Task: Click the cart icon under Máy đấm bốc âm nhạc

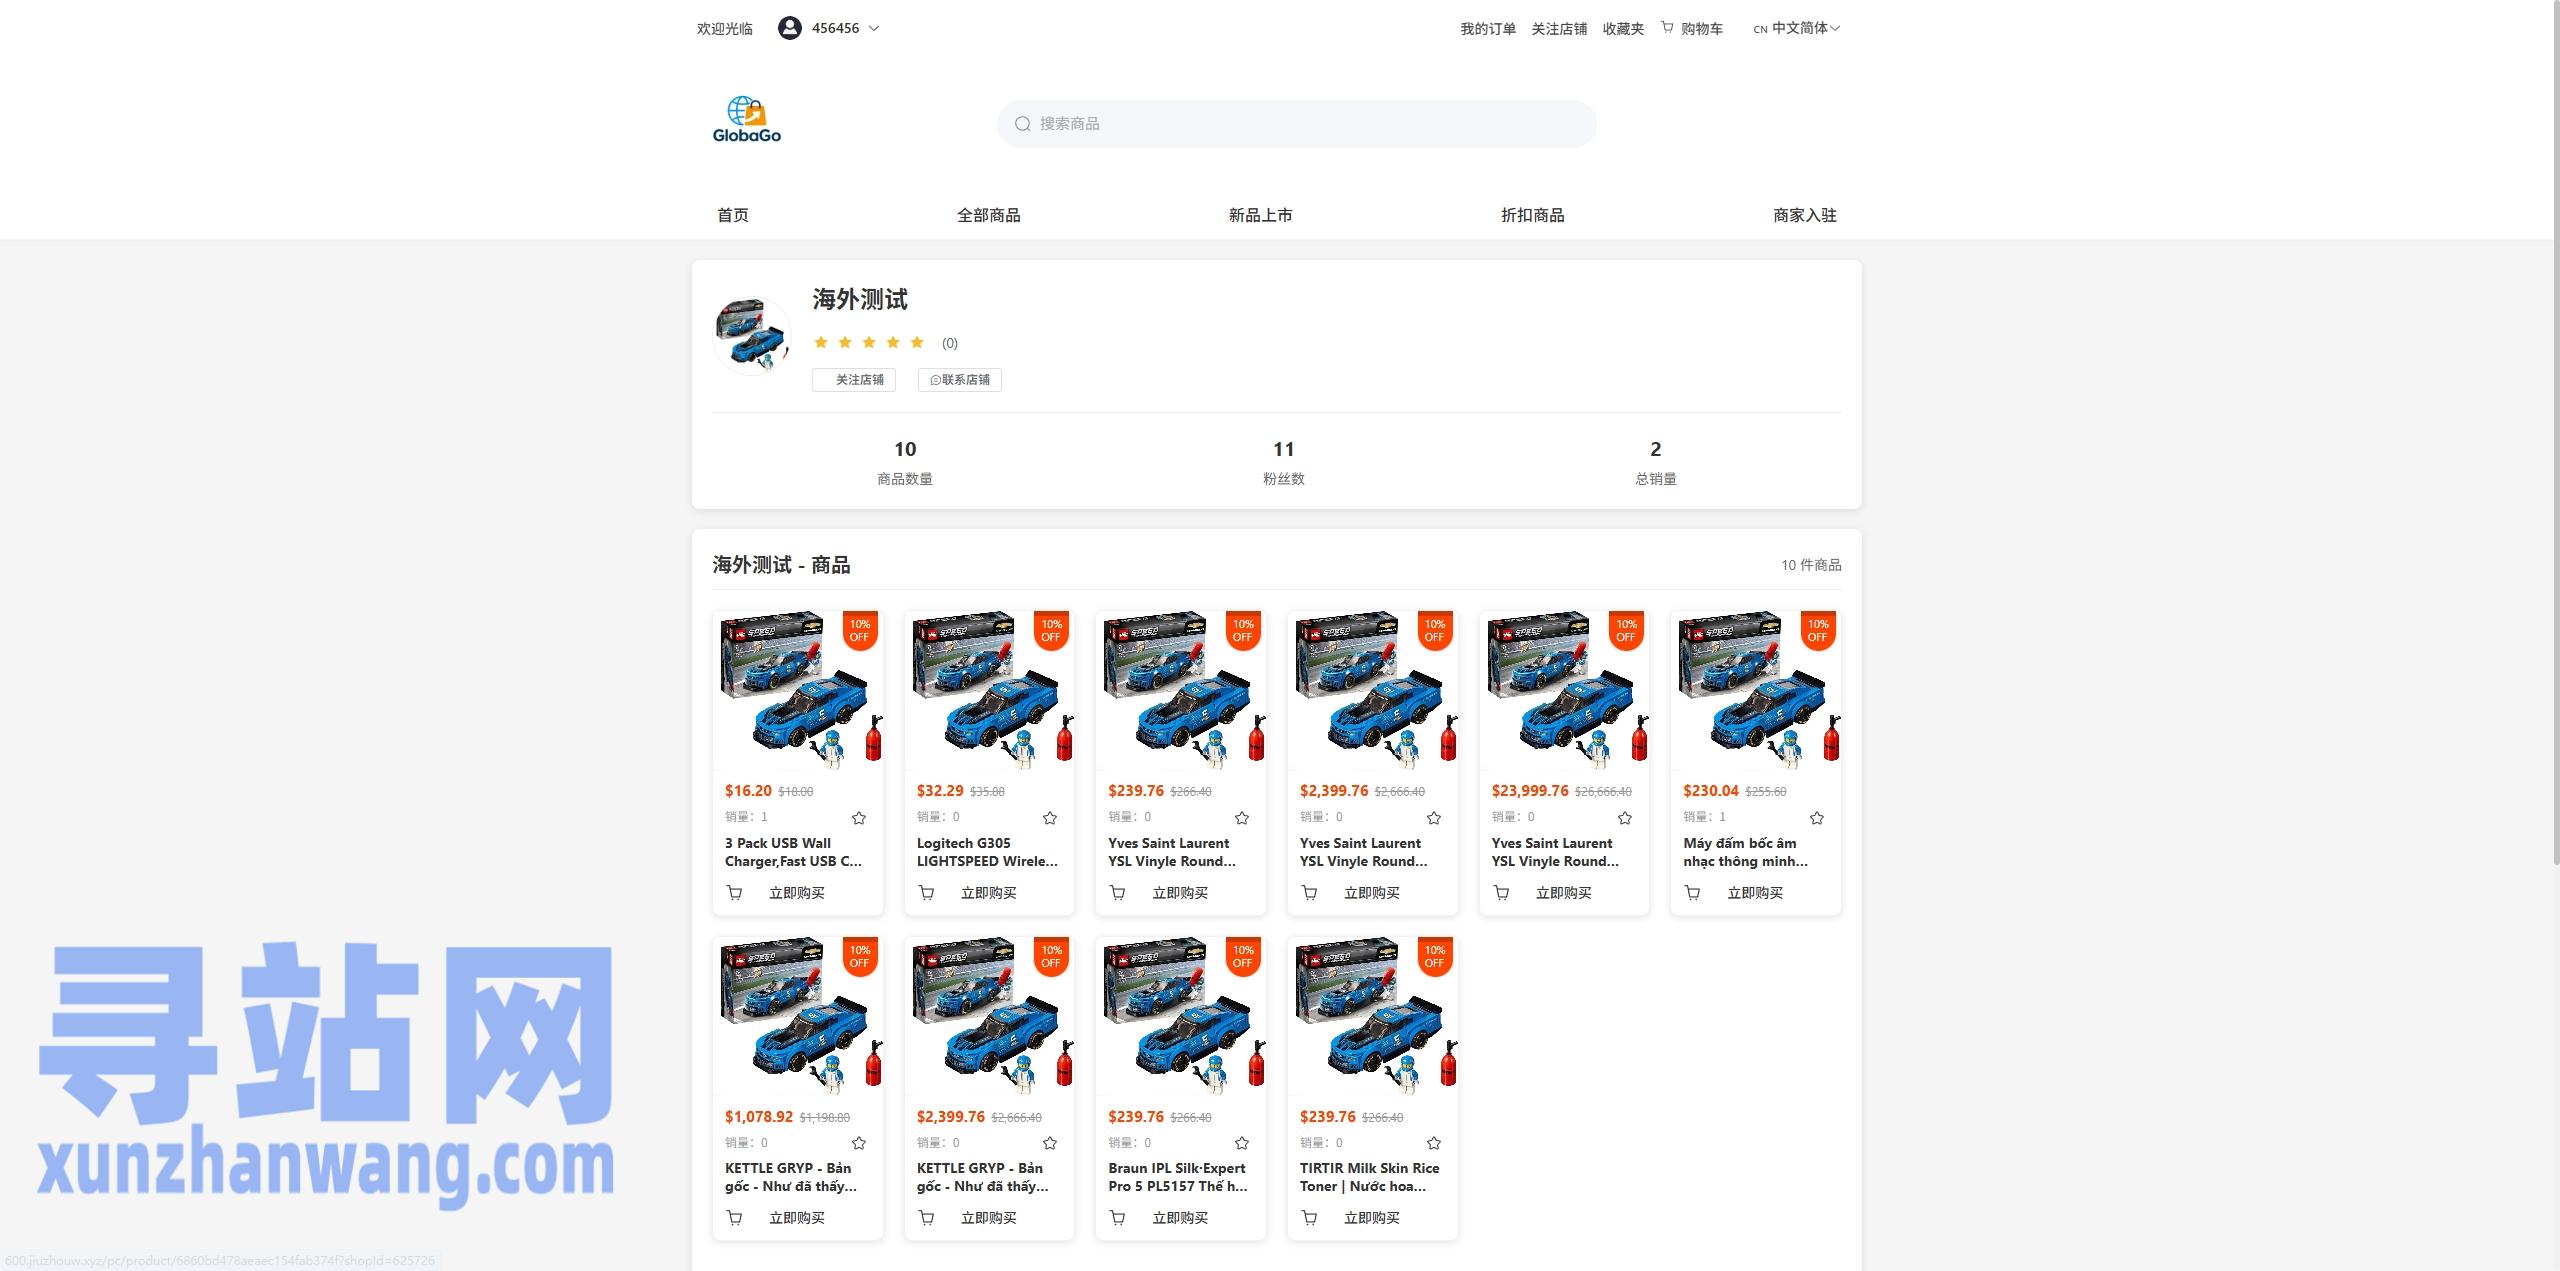Action: tap(1692, 893)
